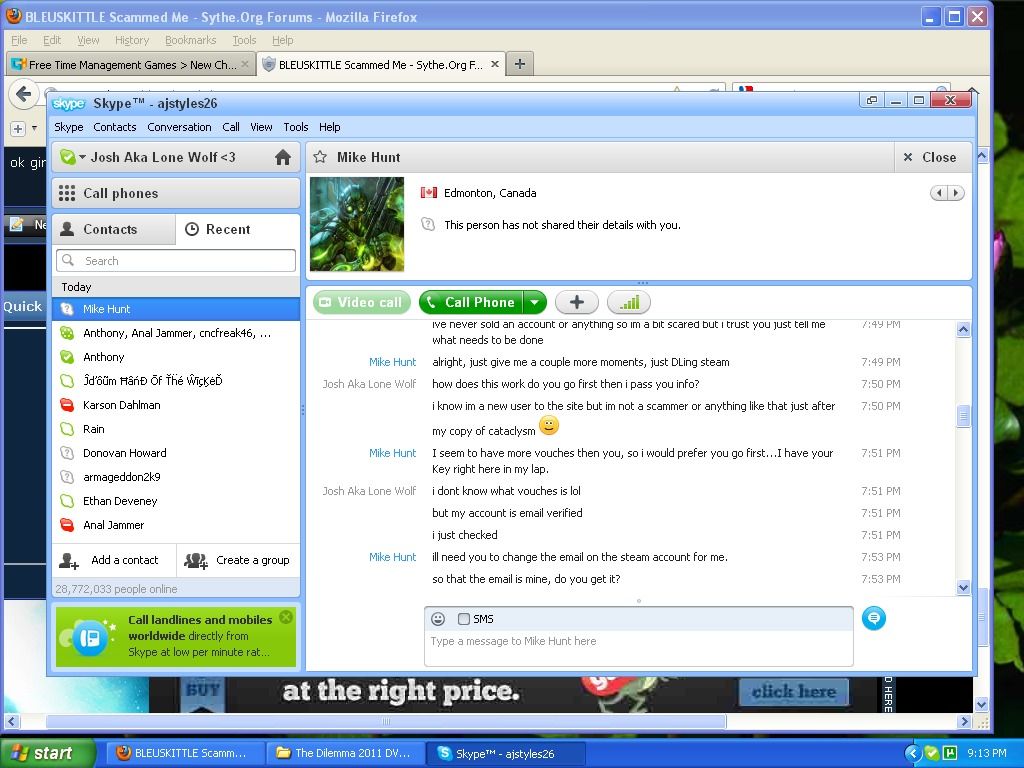Open the Contacts menu
The width and height of the screenshot is (1024, 768).
(115, 127)
